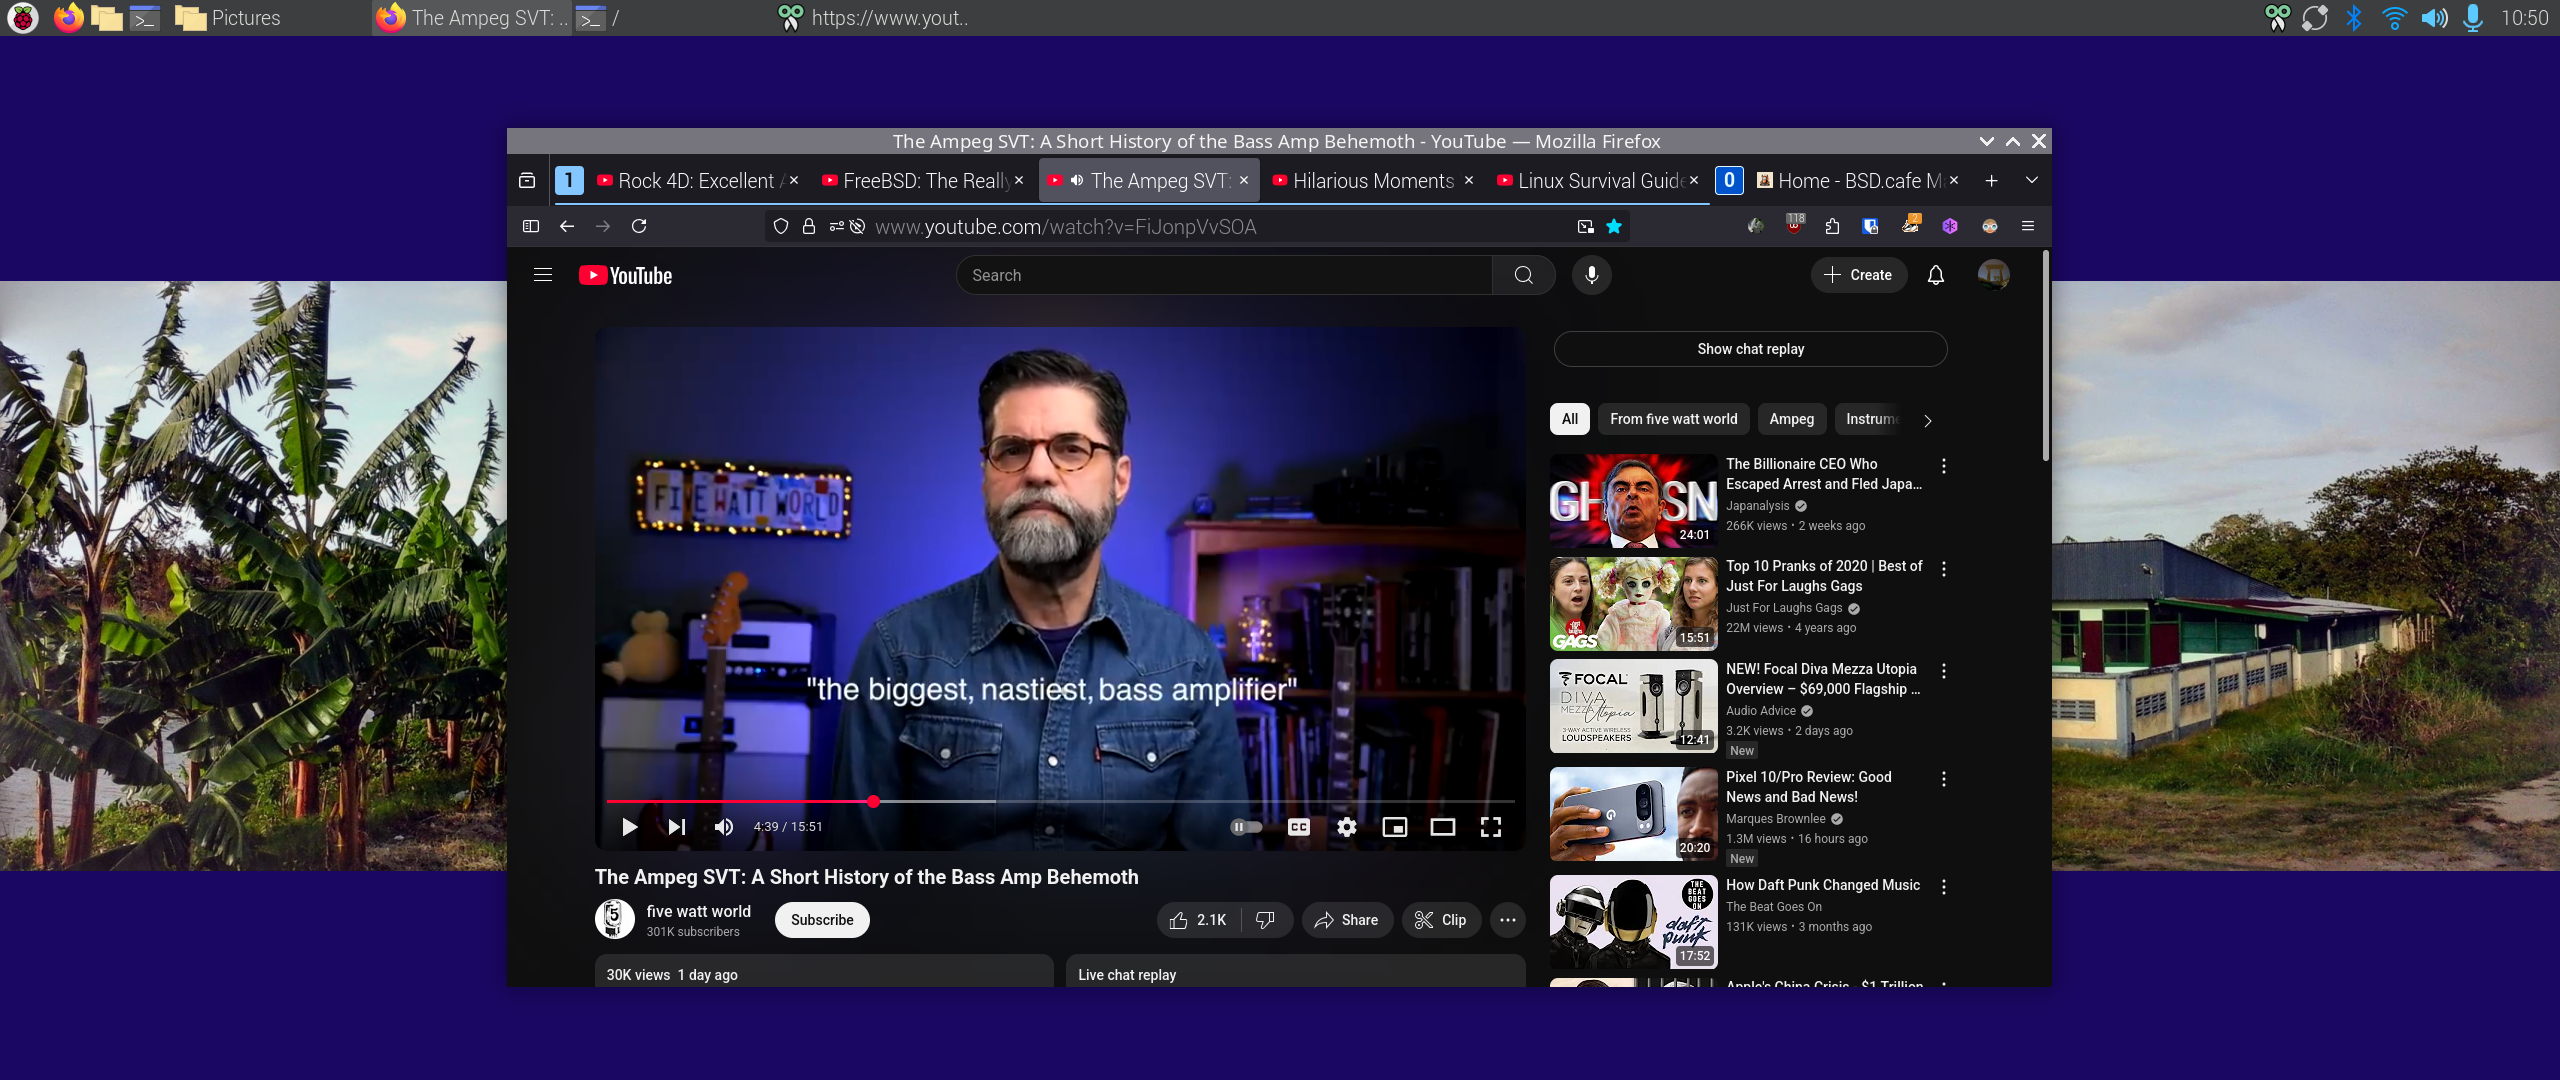Open options for Pixel 10/Pro Review video
Image resolution: width=2560 pixels, height=1080 pixels.
1943,779
